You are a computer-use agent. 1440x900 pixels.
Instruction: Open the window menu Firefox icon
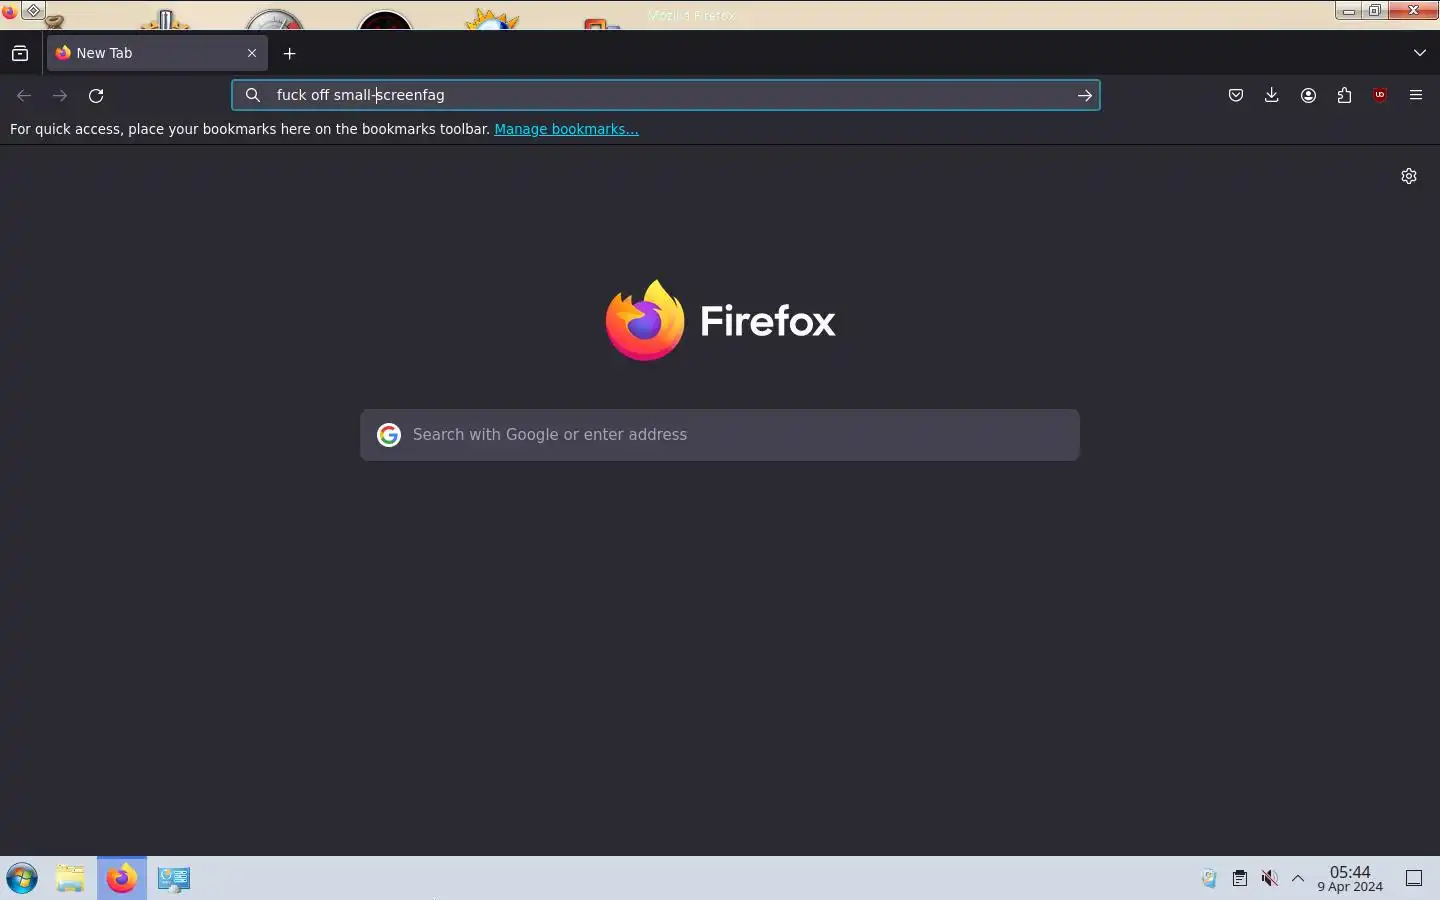pyautogui.click(x=9, y=12)
